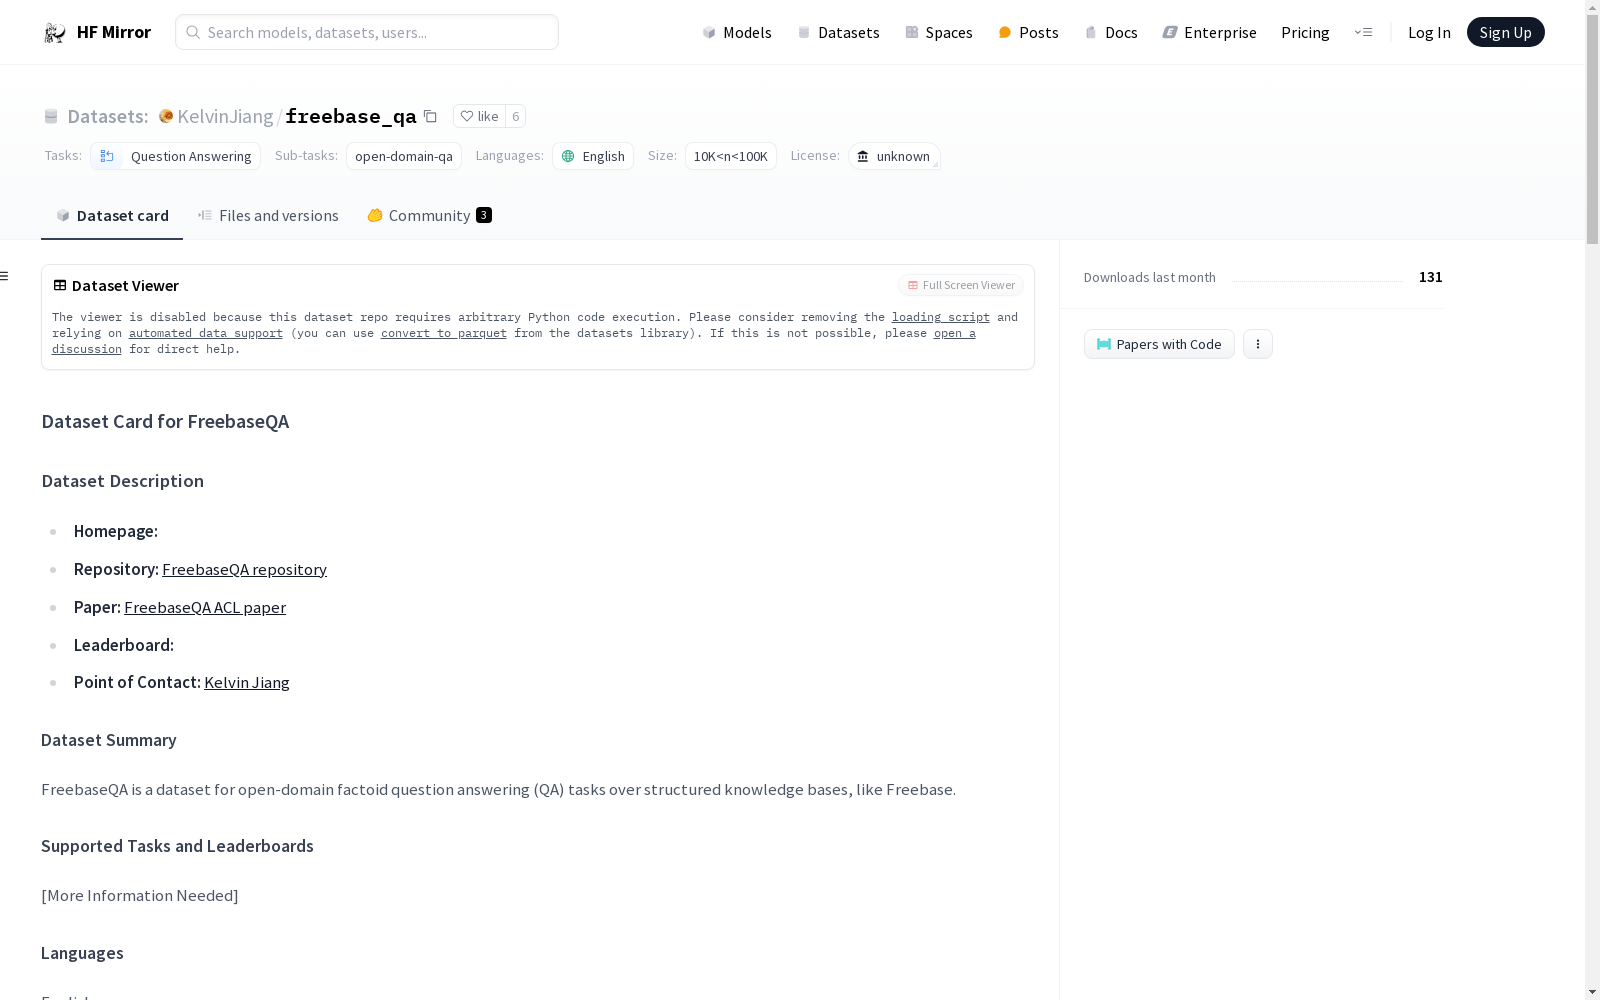The height and width of the screenshot is (1000, 1600).
Task: Select the open-domain-qa sub-task tag
Action: coord(404,156)
